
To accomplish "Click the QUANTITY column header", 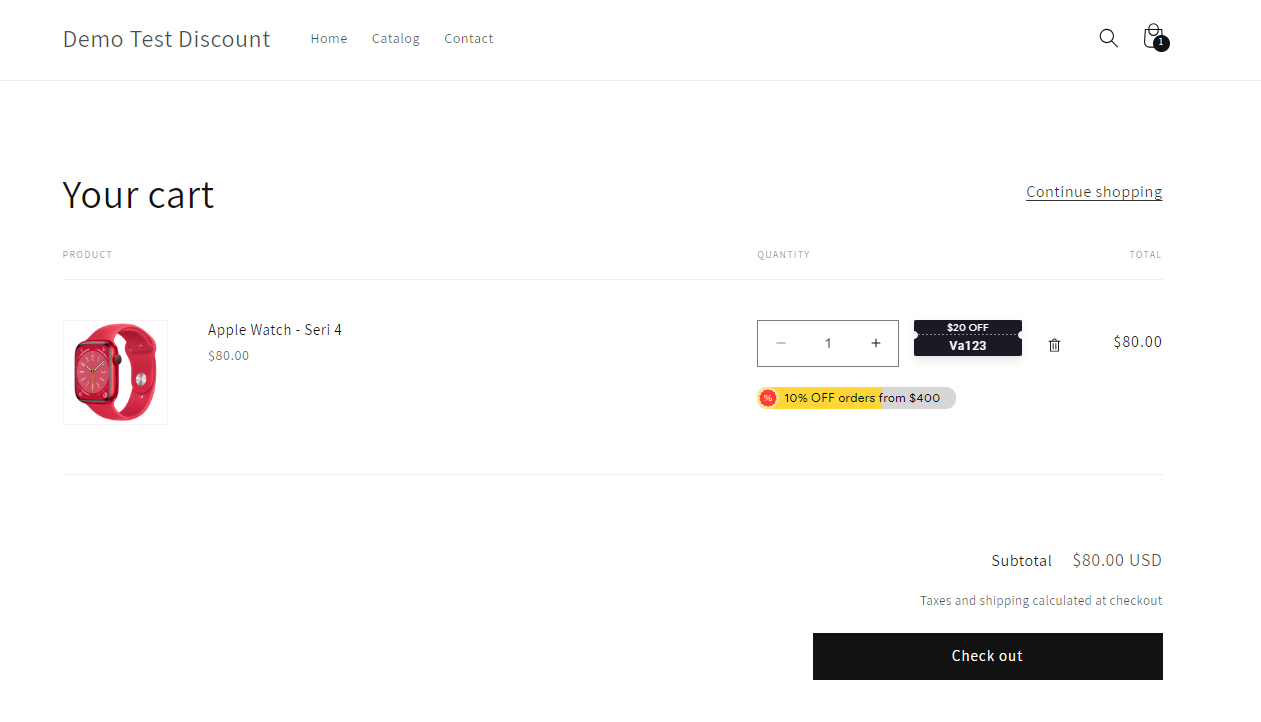I will pos(784,255).
